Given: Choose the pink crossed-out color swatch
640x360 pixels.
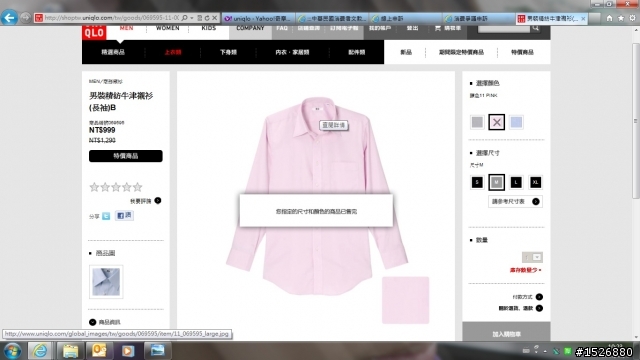Looking at the screenshot, I should [496, 122].
